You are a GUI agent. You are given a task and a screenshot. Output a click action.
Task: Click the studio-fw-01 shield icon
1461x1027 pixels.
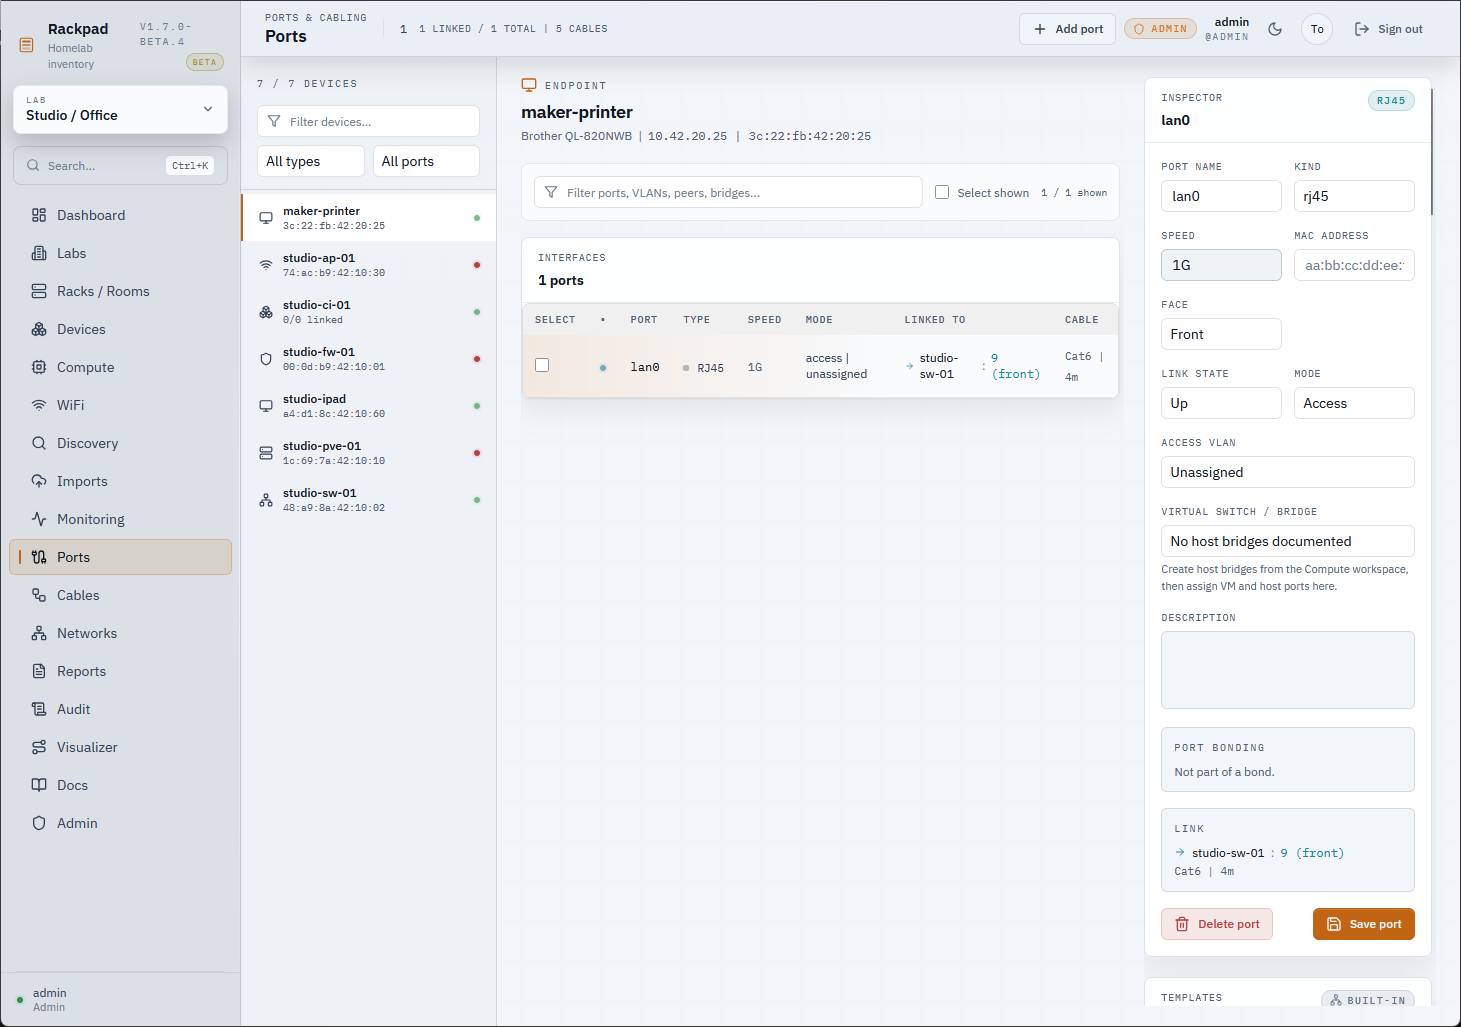click(x=266, y=358)
